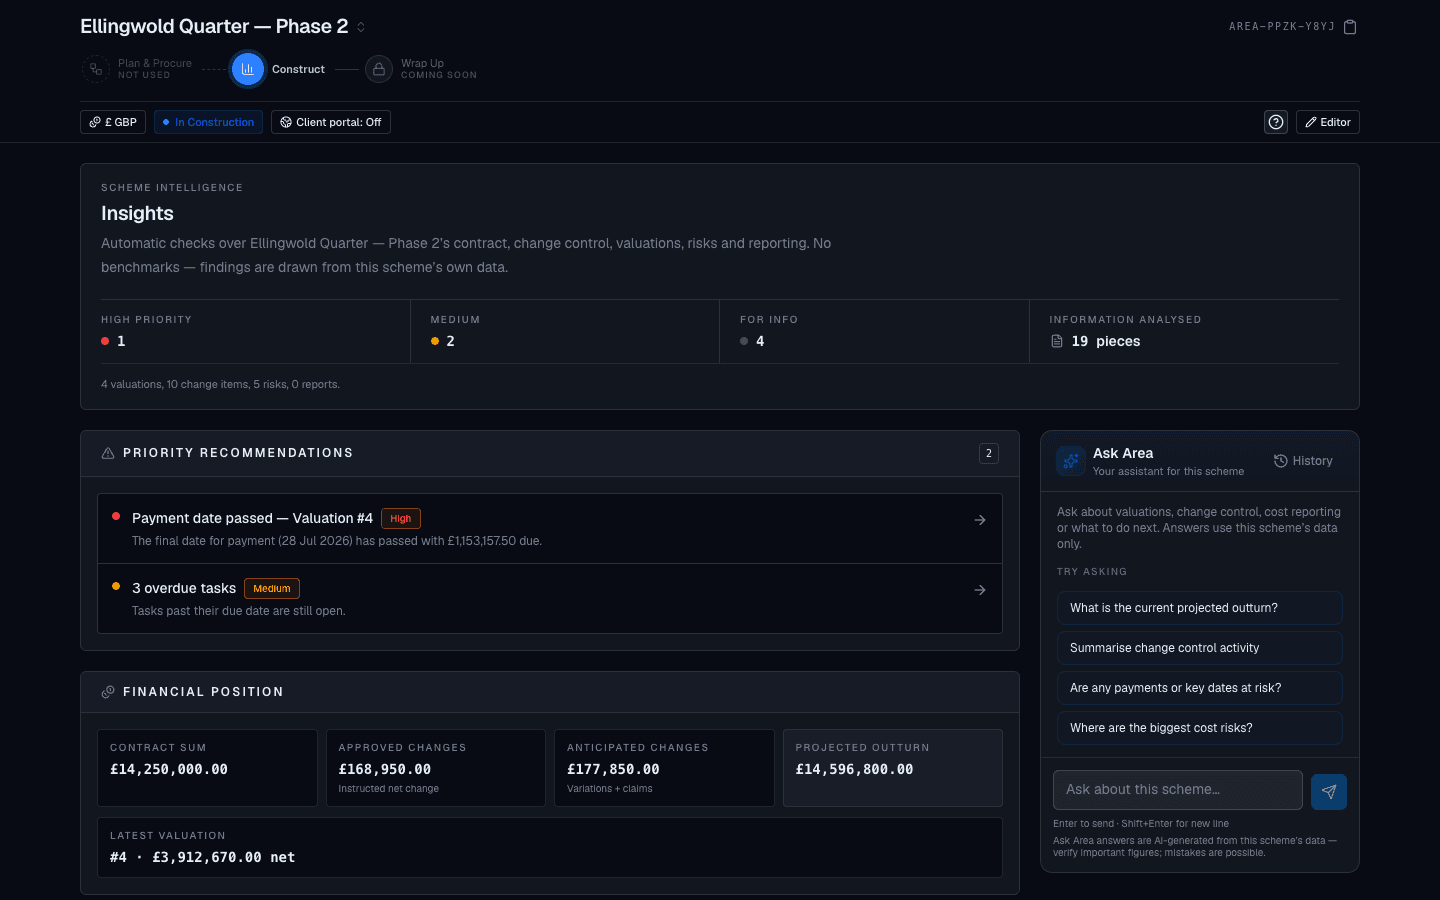Toggle the Client portal: Off button
This screenshot has height=900, width=1440.
pyautogui.click(x=331, y=122)
